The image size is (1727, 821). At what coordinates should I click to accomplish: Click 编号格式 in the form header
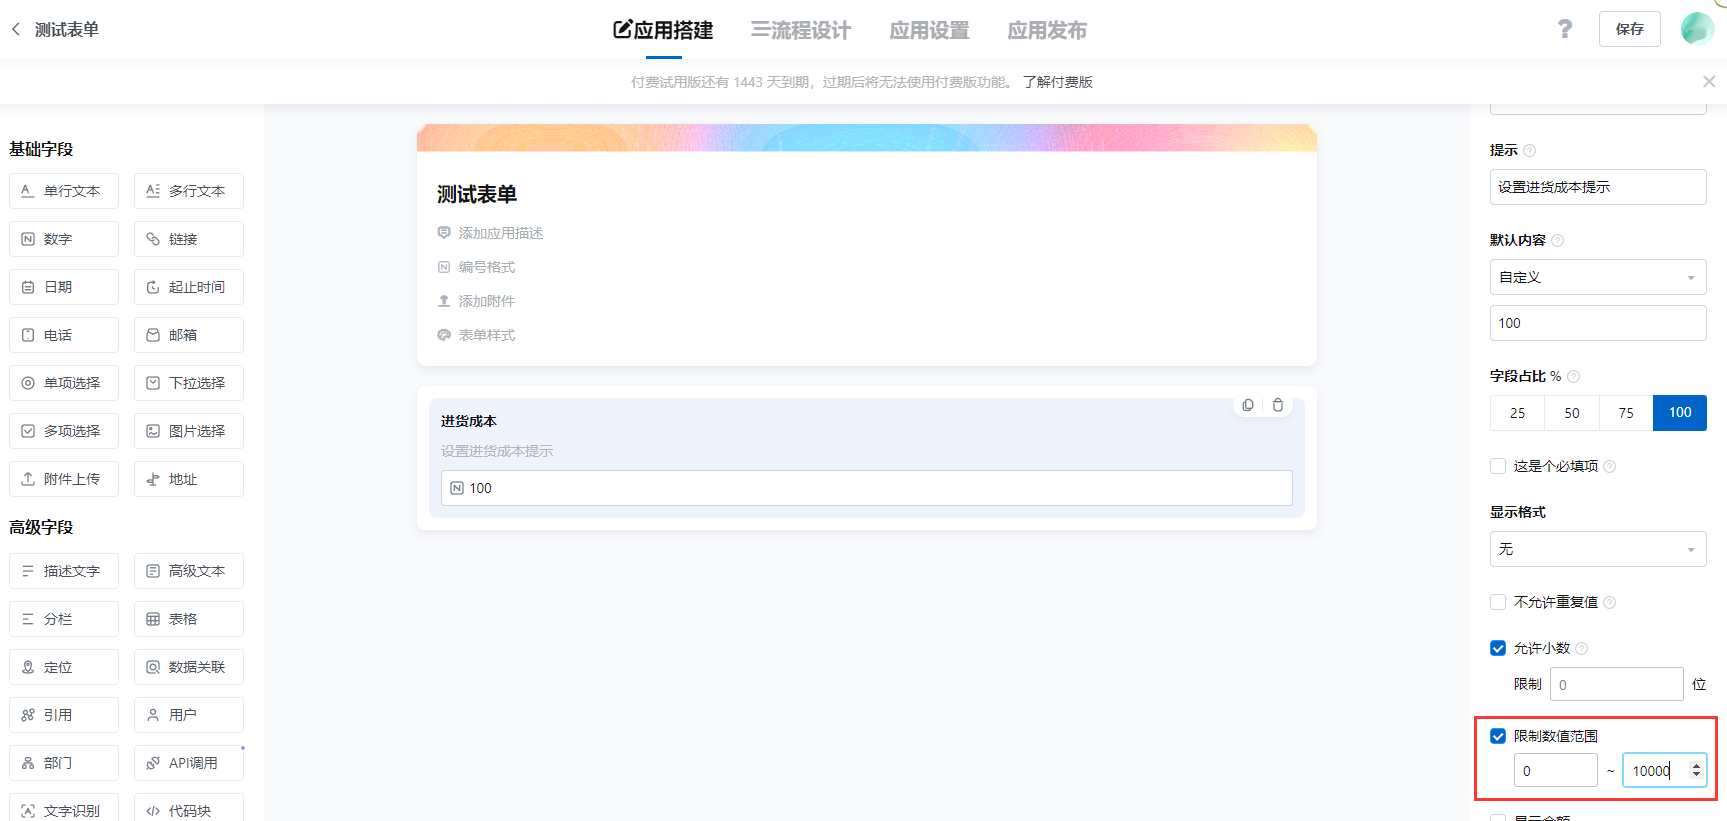pos(476,267)
